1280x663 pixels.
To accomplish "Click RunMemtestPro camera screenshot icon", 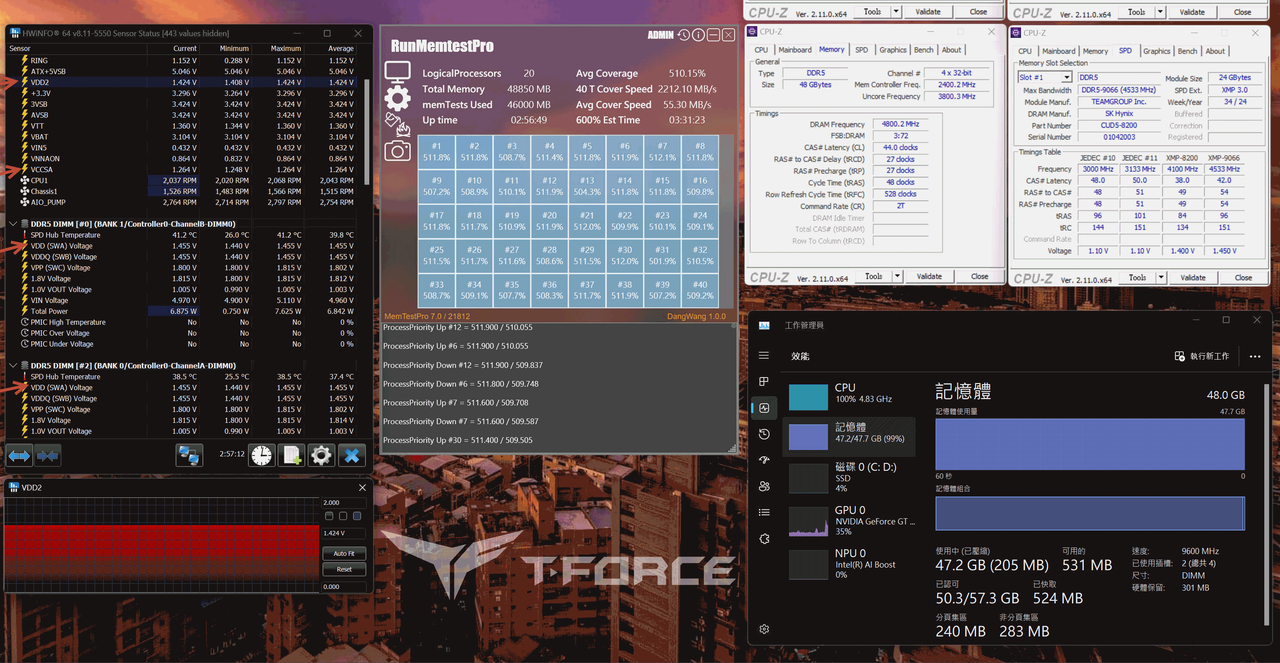I will [398, 150].
